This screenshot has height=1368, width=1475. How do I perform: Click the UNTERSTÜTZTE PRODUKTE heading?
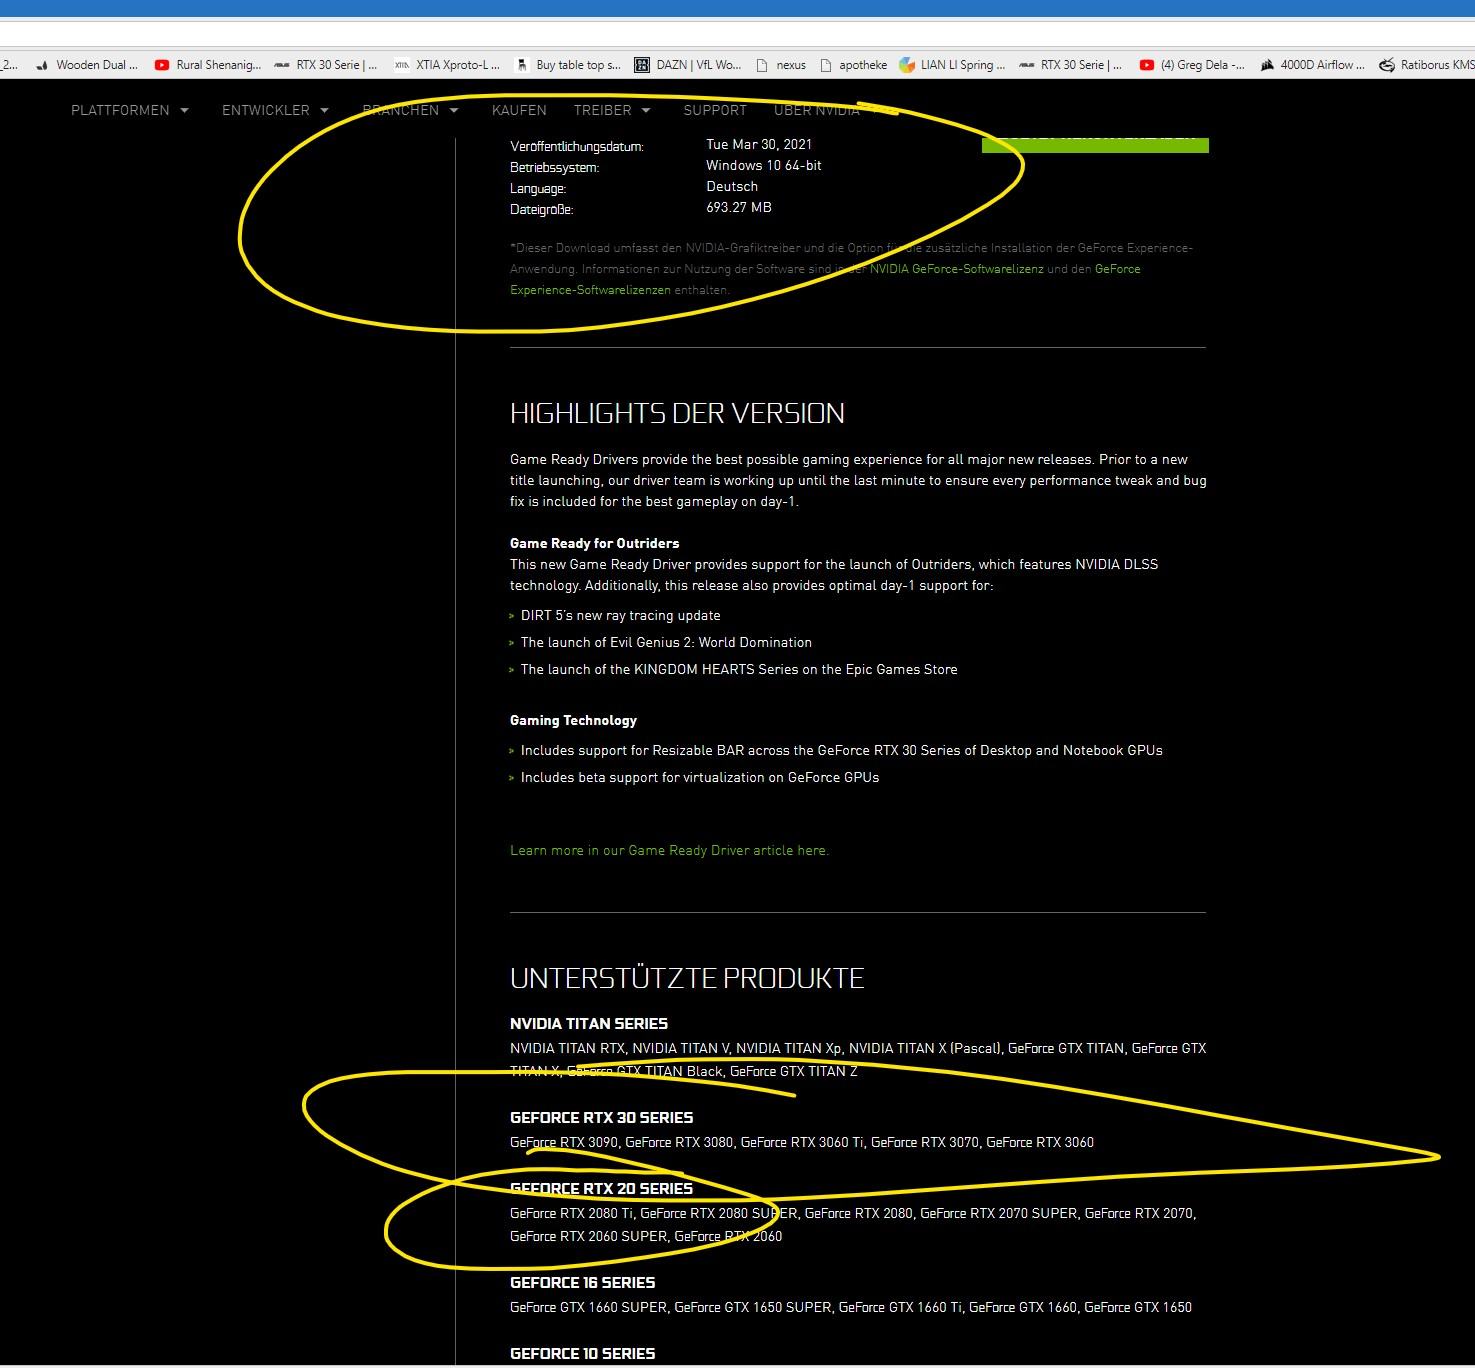click(x=687, y=978)
